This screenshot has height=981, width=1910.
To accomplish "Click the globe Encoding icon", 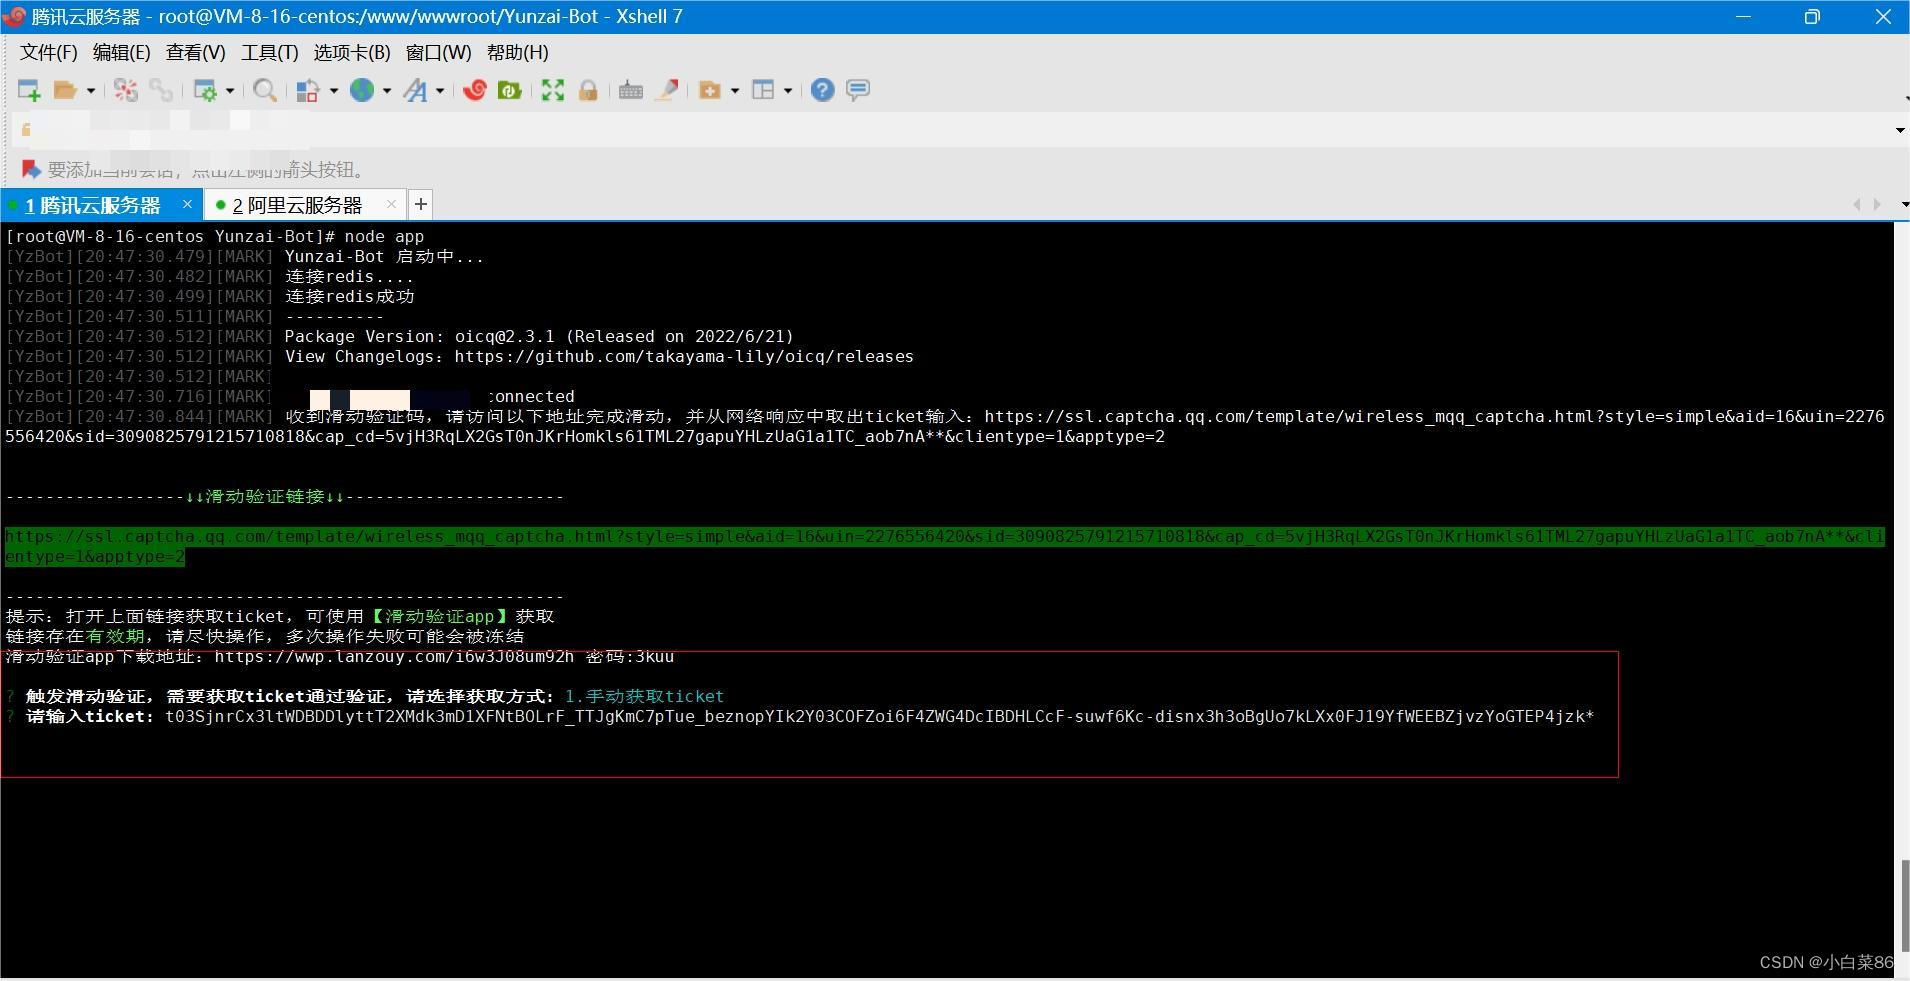I will point(362,90).
